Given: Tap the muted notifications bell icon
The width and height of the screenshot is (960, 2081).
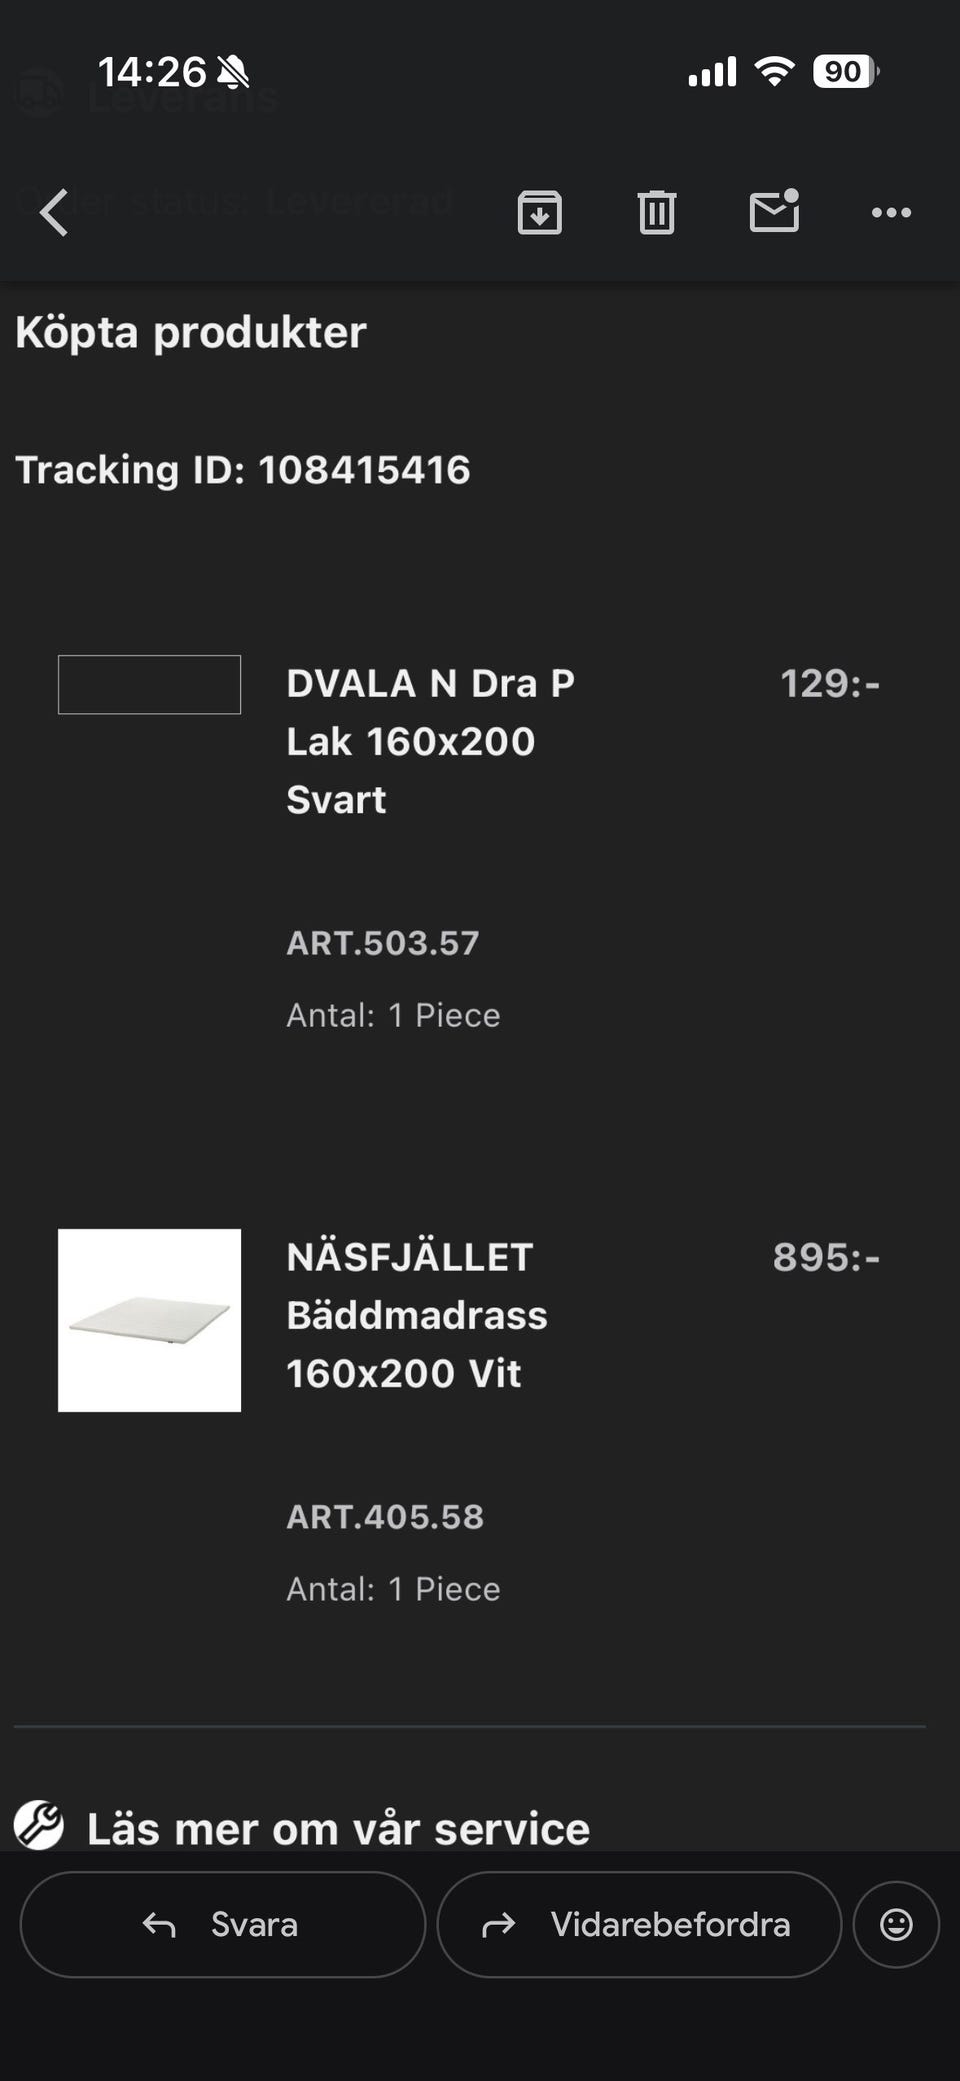Looking at the screenshot, I should (232, 71).
